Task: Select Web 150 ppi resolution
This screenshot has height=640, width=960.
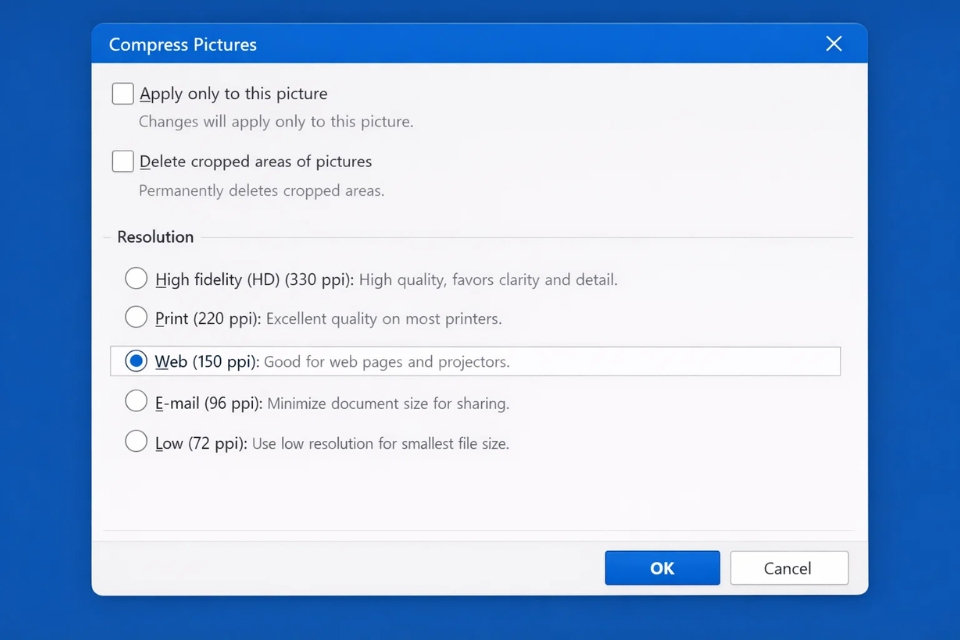Action: tap(136, 360)
